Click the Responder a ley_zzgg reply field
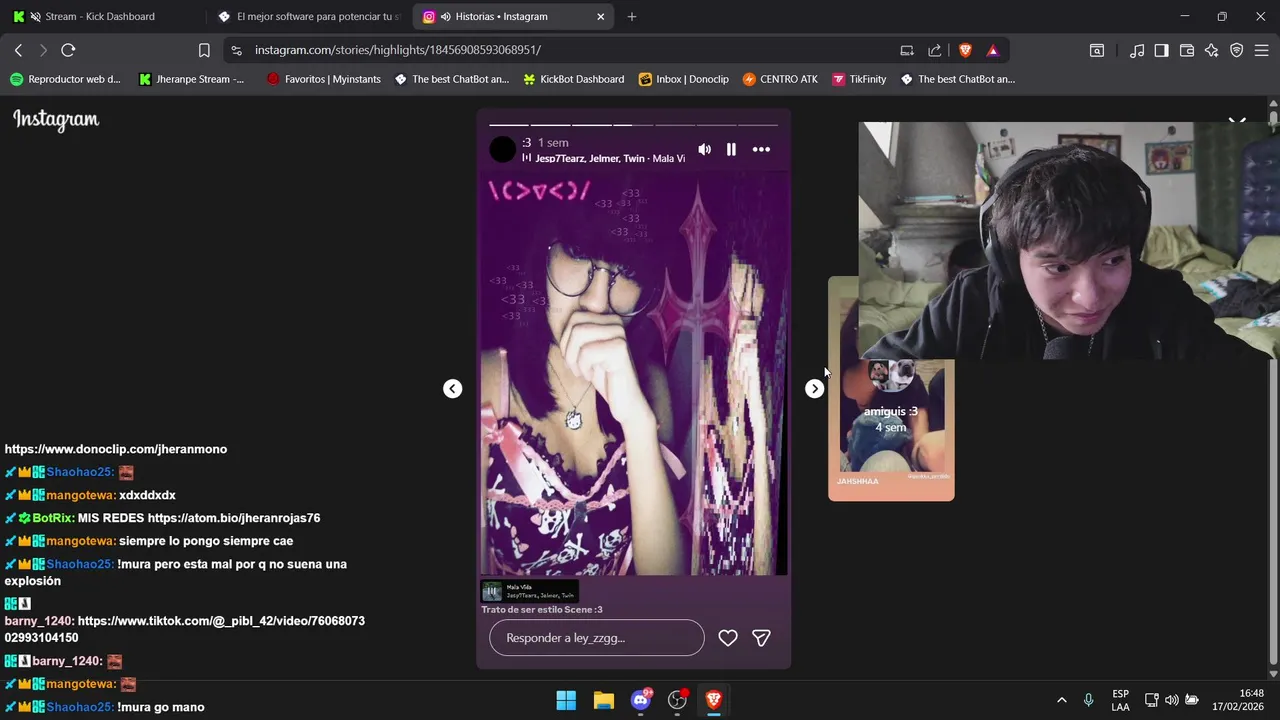The width and height of the screenshot is (1280, 720). pos(597,638)
